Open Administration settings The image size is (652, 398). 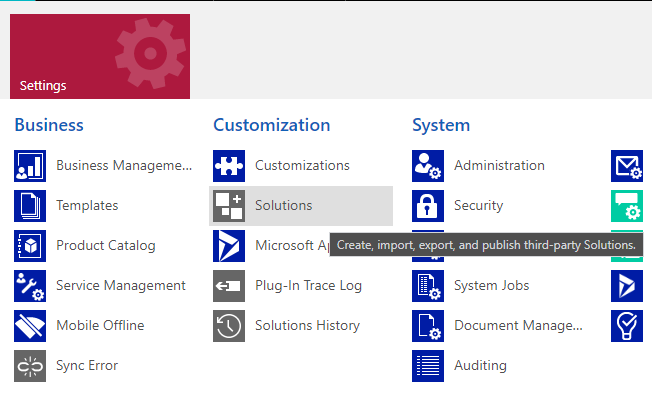tap(499, 166)
